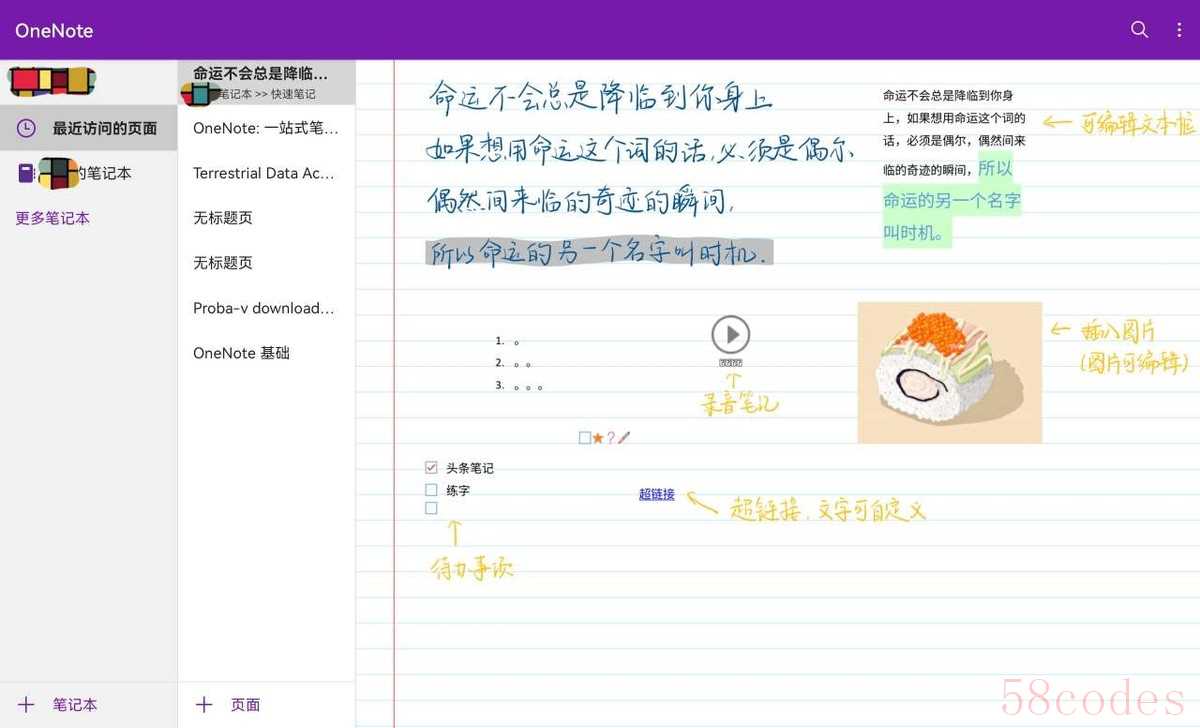Click the OneNote title in the header
The height and width of the screenshot is (728, 1200).
54,31
